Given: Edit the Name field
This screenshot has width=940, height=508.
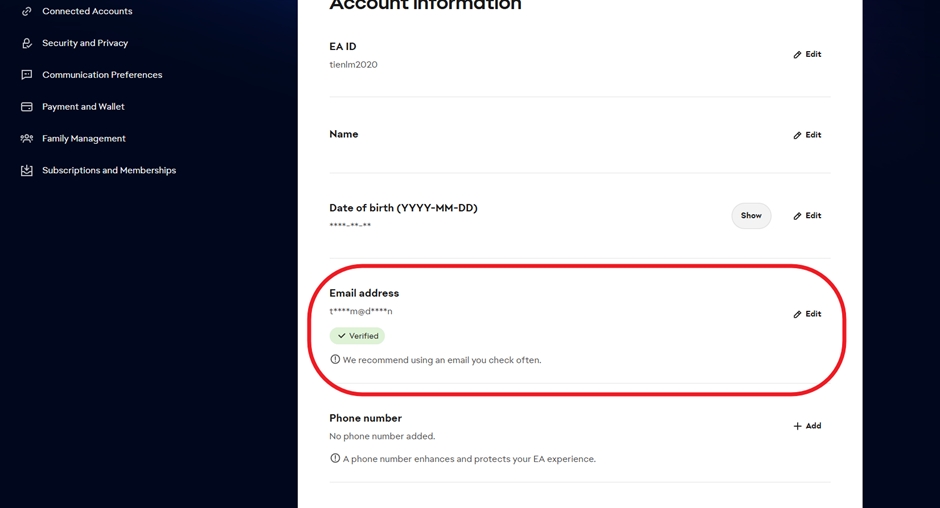Looking at the screenshot, I should click(807, 135).
